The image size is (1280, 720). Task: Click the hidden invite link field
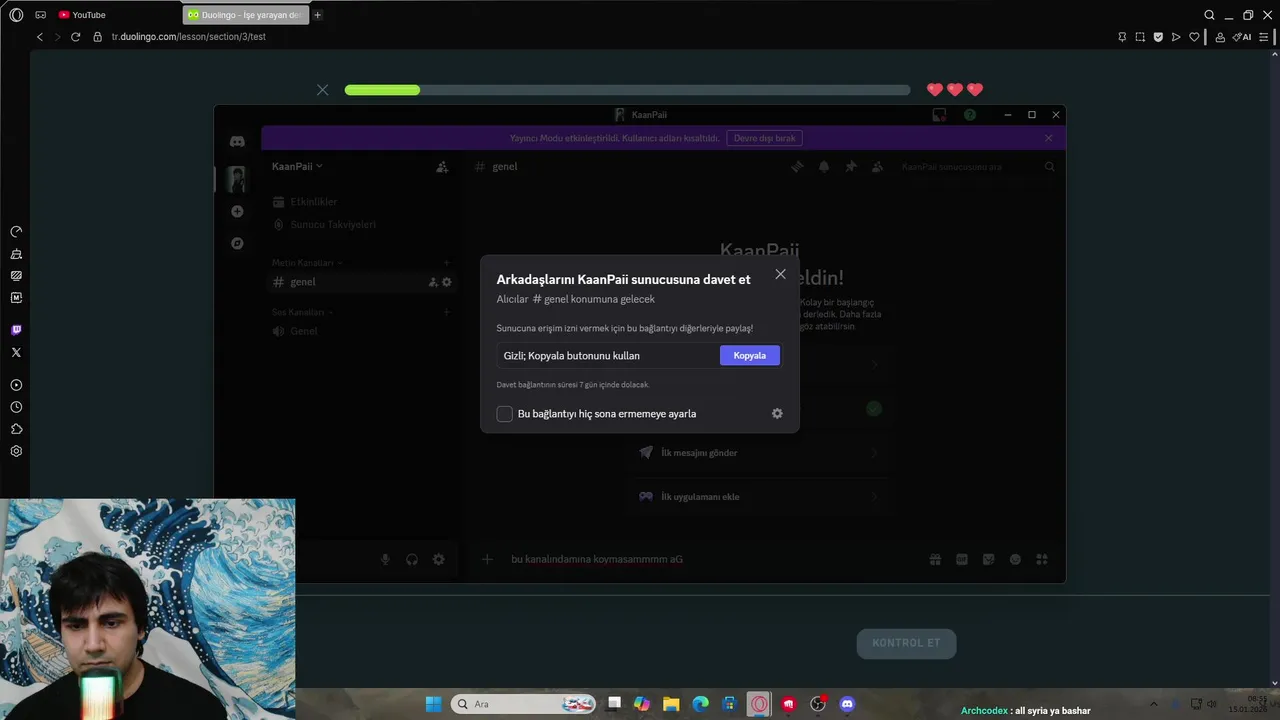click(x=608, y=355)
